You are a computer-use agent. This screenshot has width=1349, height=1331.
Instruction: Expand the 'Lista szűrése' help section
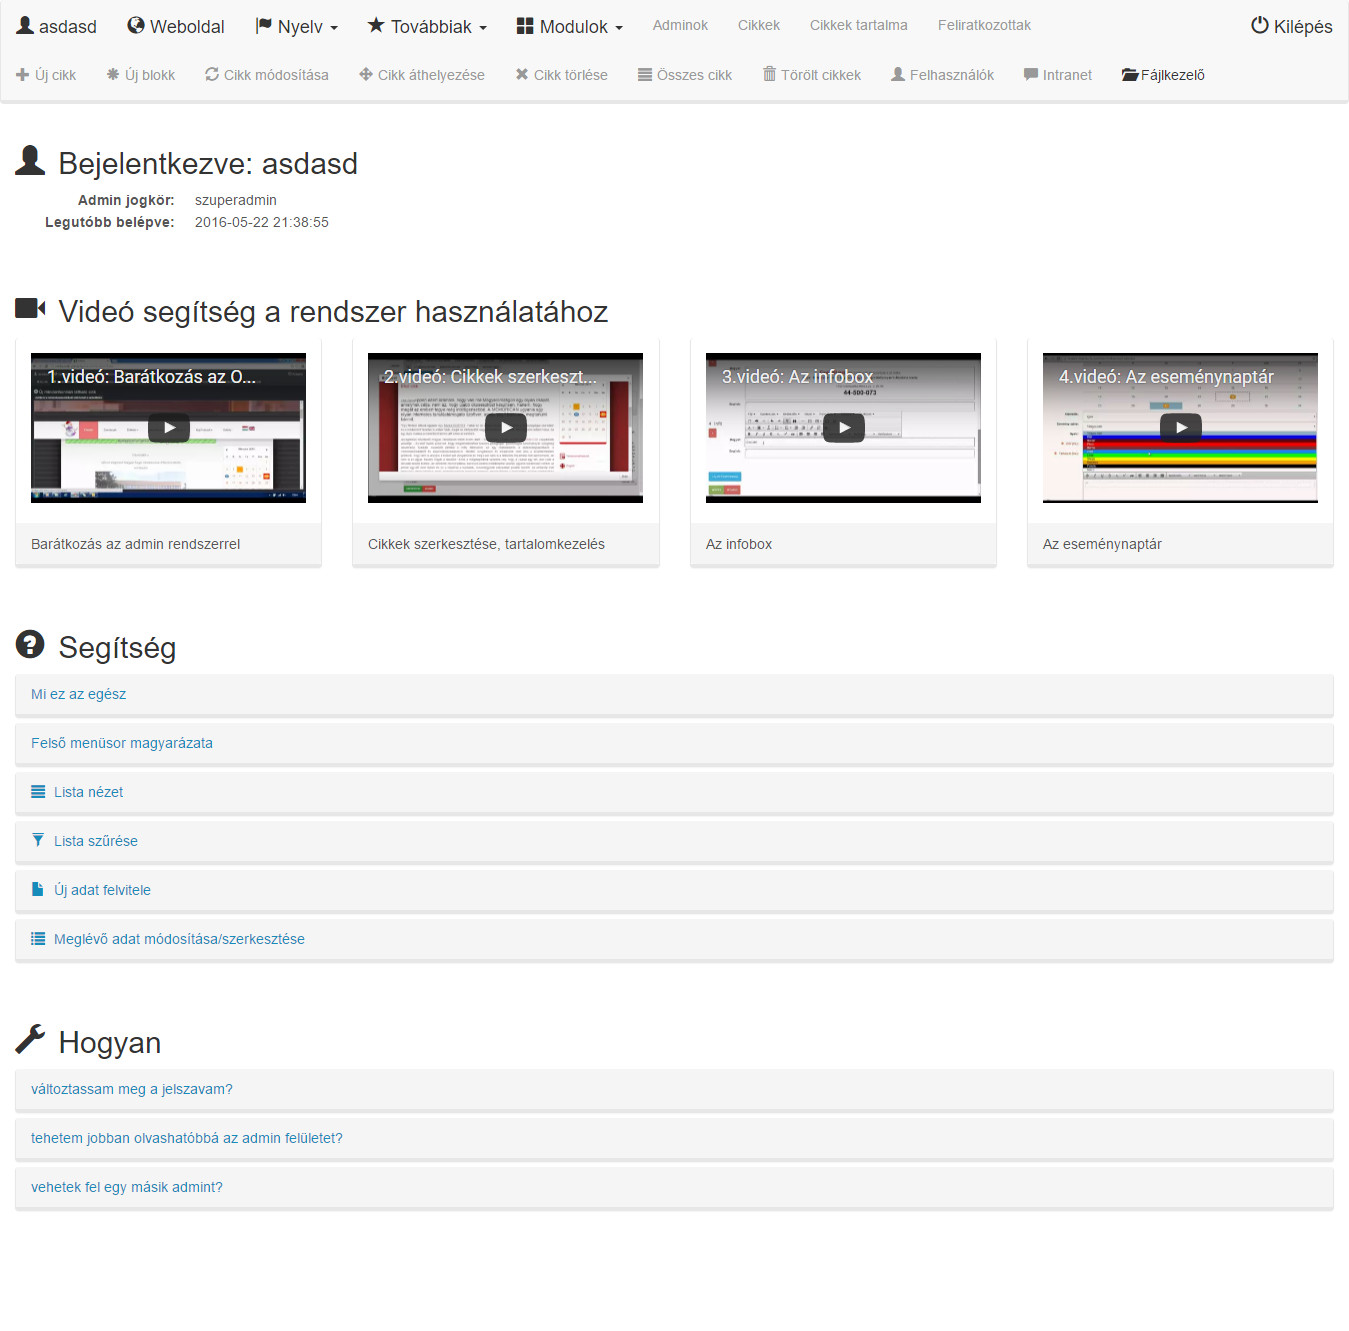tap(96, 841)
